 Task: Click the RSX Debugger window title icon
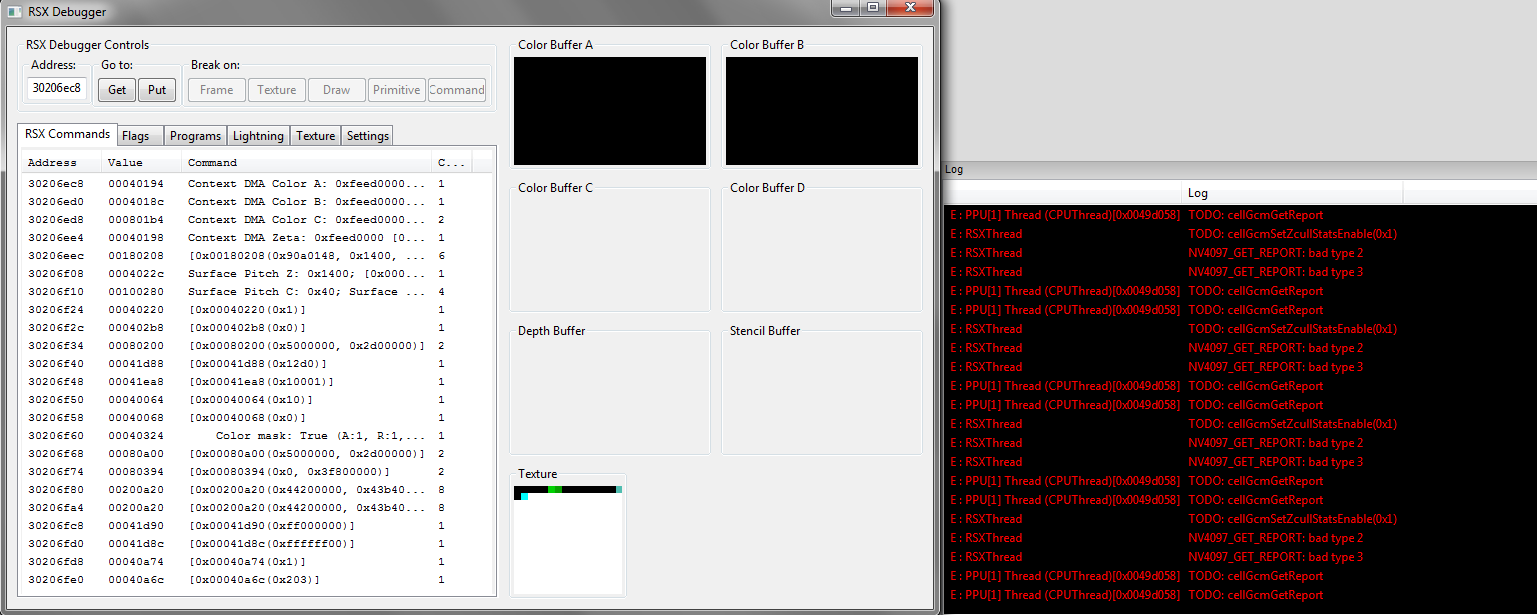[14, 12]
